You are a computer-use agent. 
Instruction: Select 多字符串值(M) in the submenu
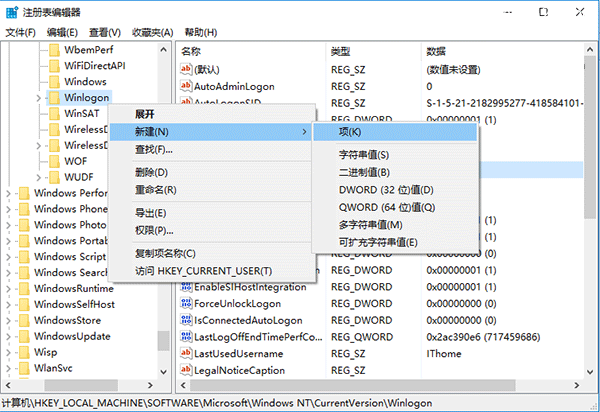pyautogui.click(x=395, y=225)
